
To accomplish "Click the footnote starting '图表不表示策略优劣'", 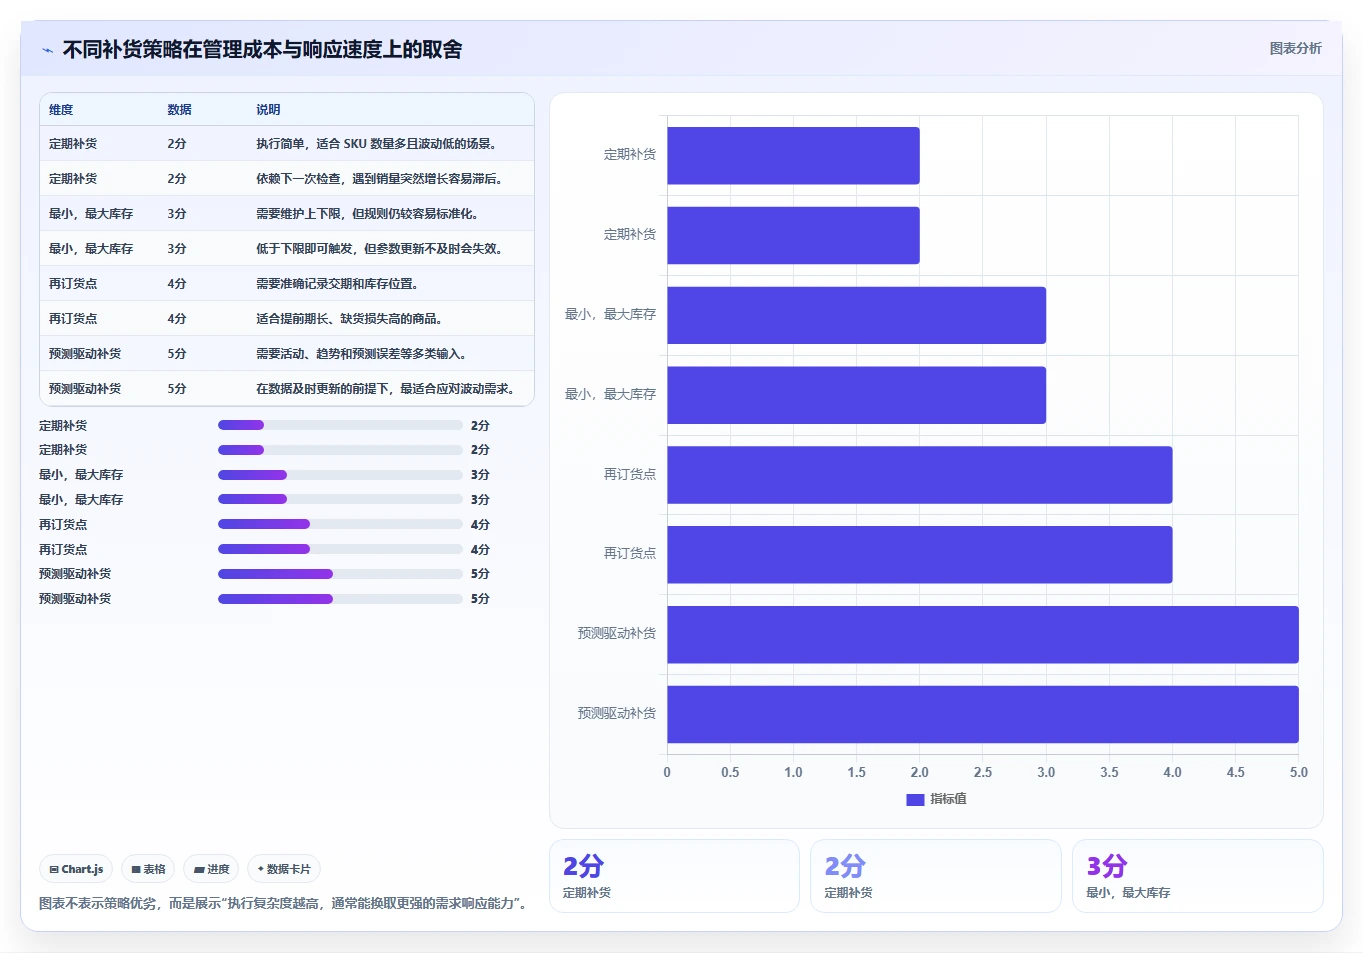I will click(283, 903).
